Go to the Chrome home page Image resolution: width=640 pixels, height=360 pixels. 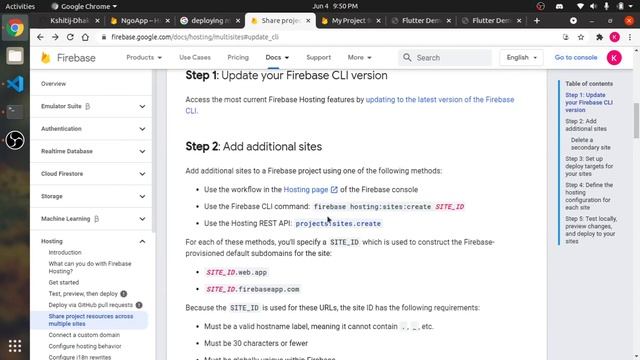click(x=85, y=37)
